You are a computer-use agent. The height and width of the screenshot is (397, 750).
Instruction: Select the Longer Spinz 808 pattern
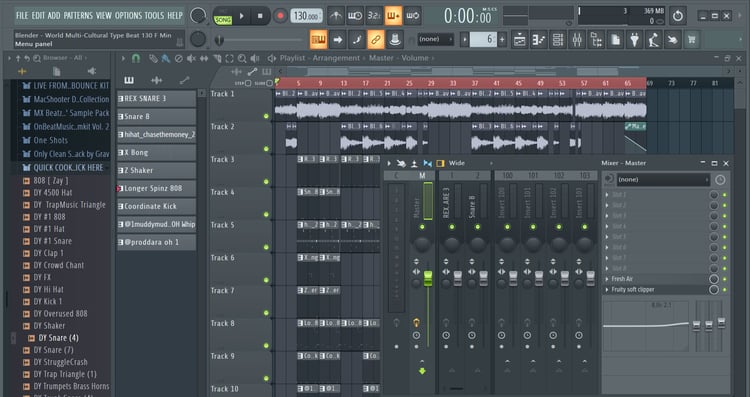click(x=156, y=188)
